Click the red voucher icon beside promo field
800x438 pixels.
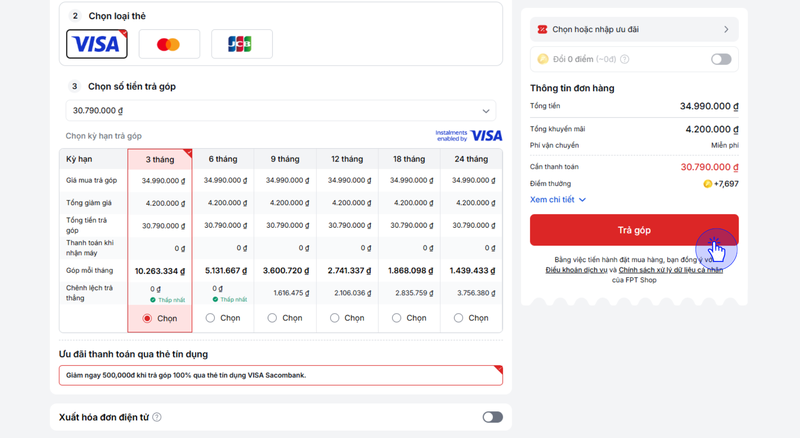pyautogui.click(x=542, y=30)
